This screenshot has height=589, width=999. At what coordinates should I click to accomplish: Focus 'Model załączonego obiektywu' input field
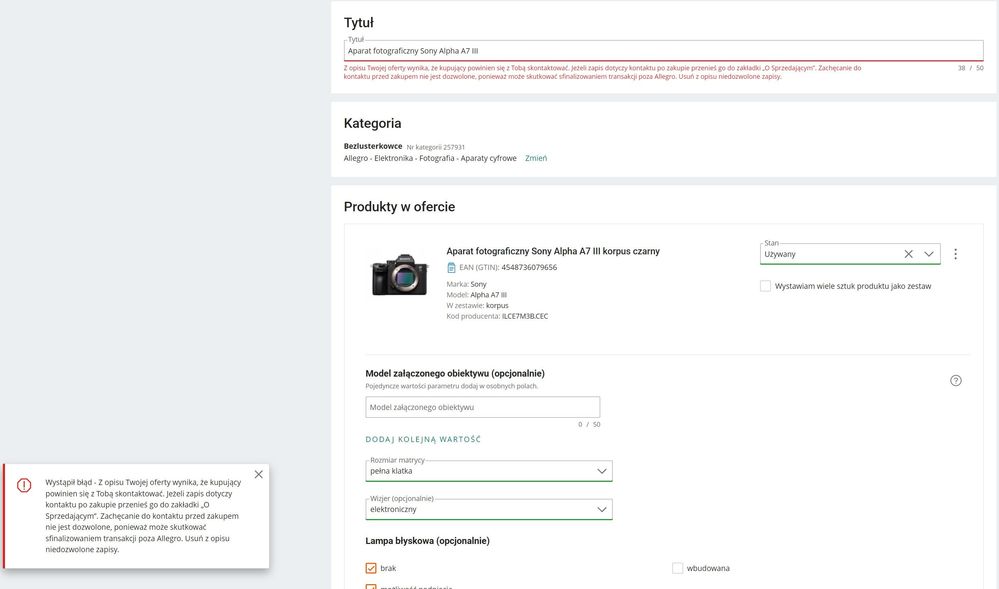pos(482,407)
